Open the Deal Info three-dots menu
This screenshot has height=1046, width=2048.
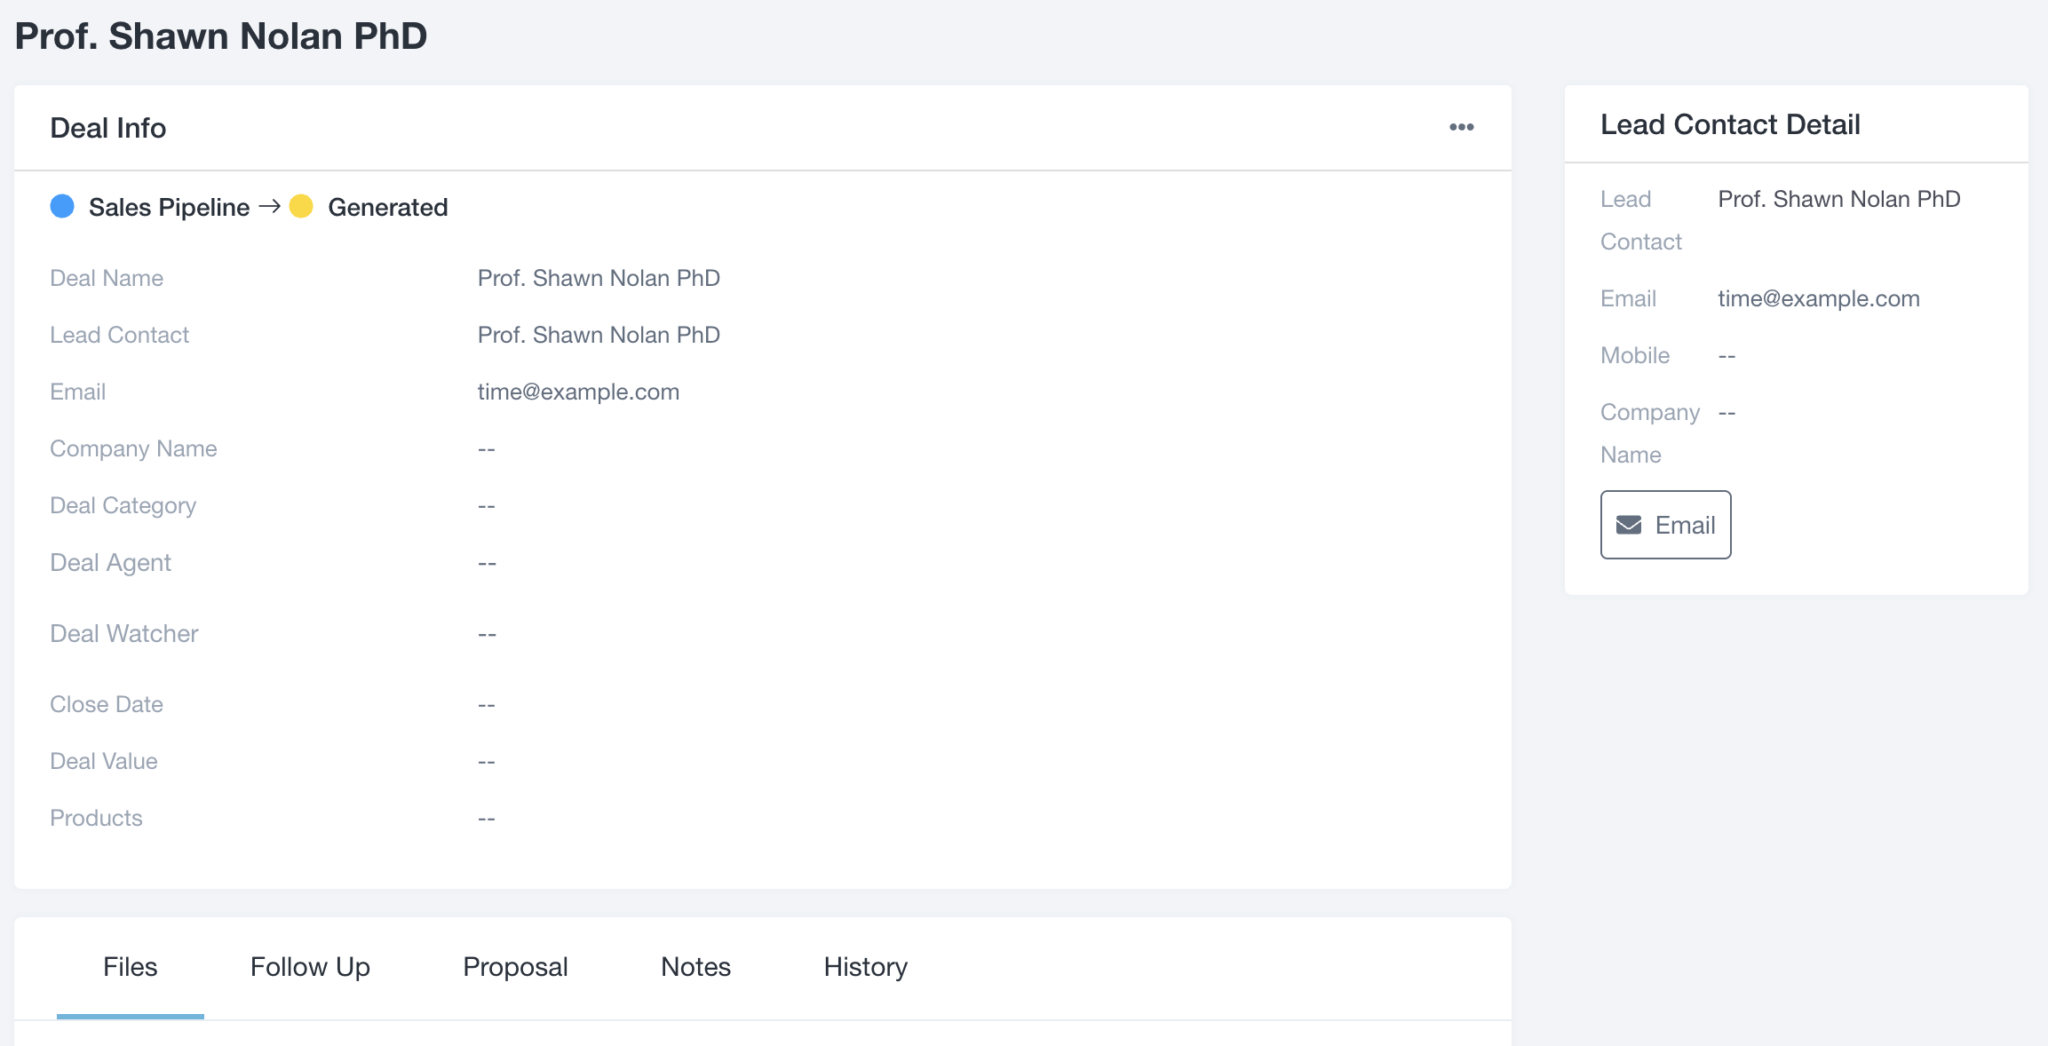tap(1461, 127)
